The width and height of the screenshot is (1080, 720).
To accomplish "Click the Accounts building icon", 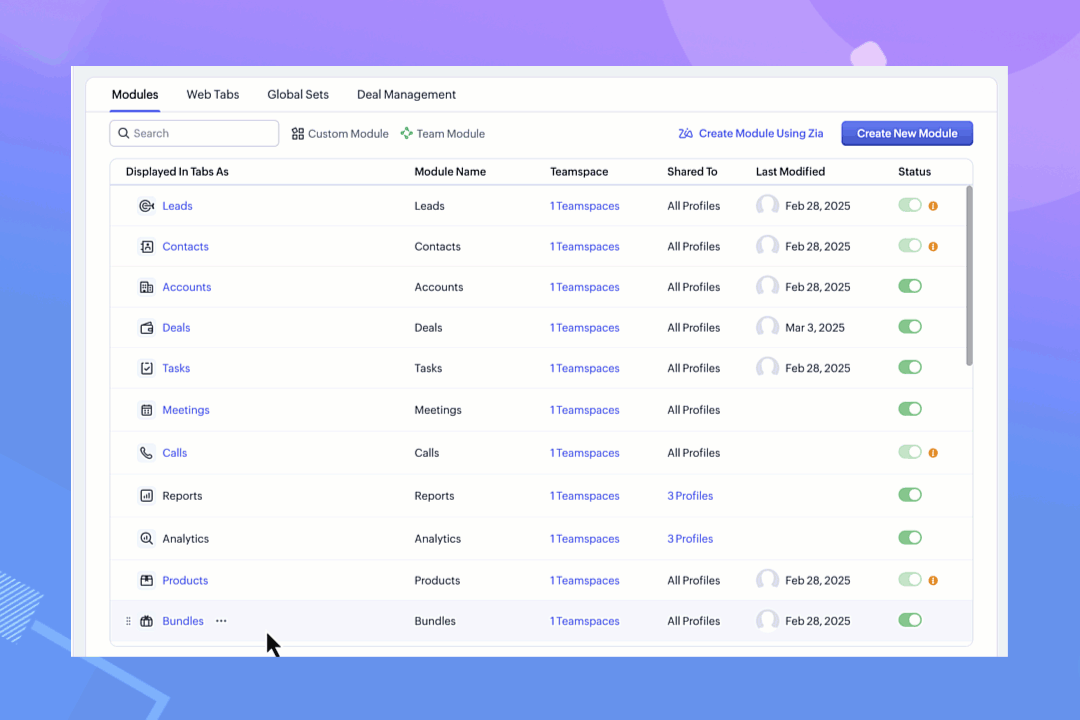I will (146, 287).
